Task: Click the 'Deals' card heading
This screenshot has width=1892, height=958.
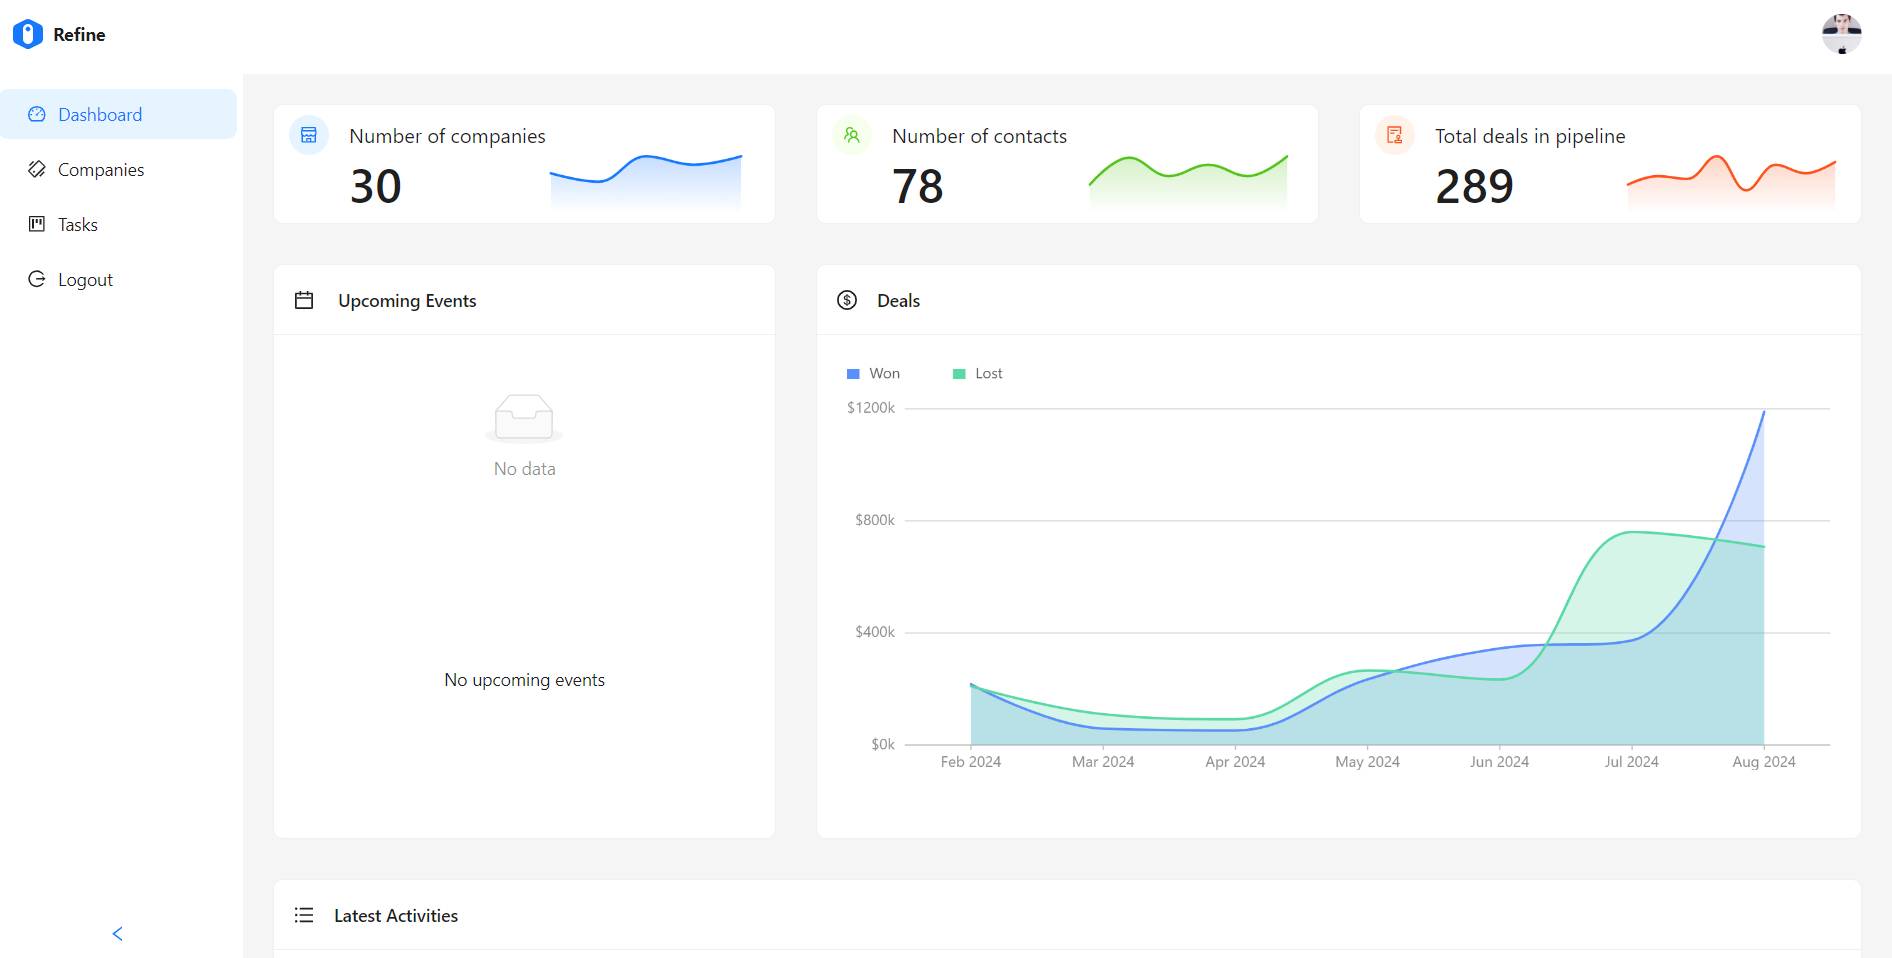Action: pyautogui.click(x=898, y=301)
